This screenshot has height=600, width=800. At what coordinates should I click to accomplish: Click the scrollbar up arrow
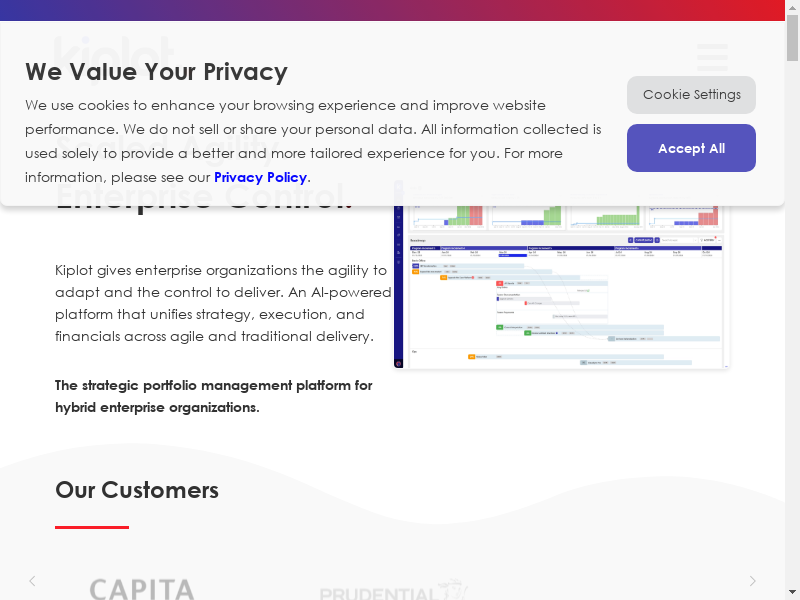click(792, 6)
